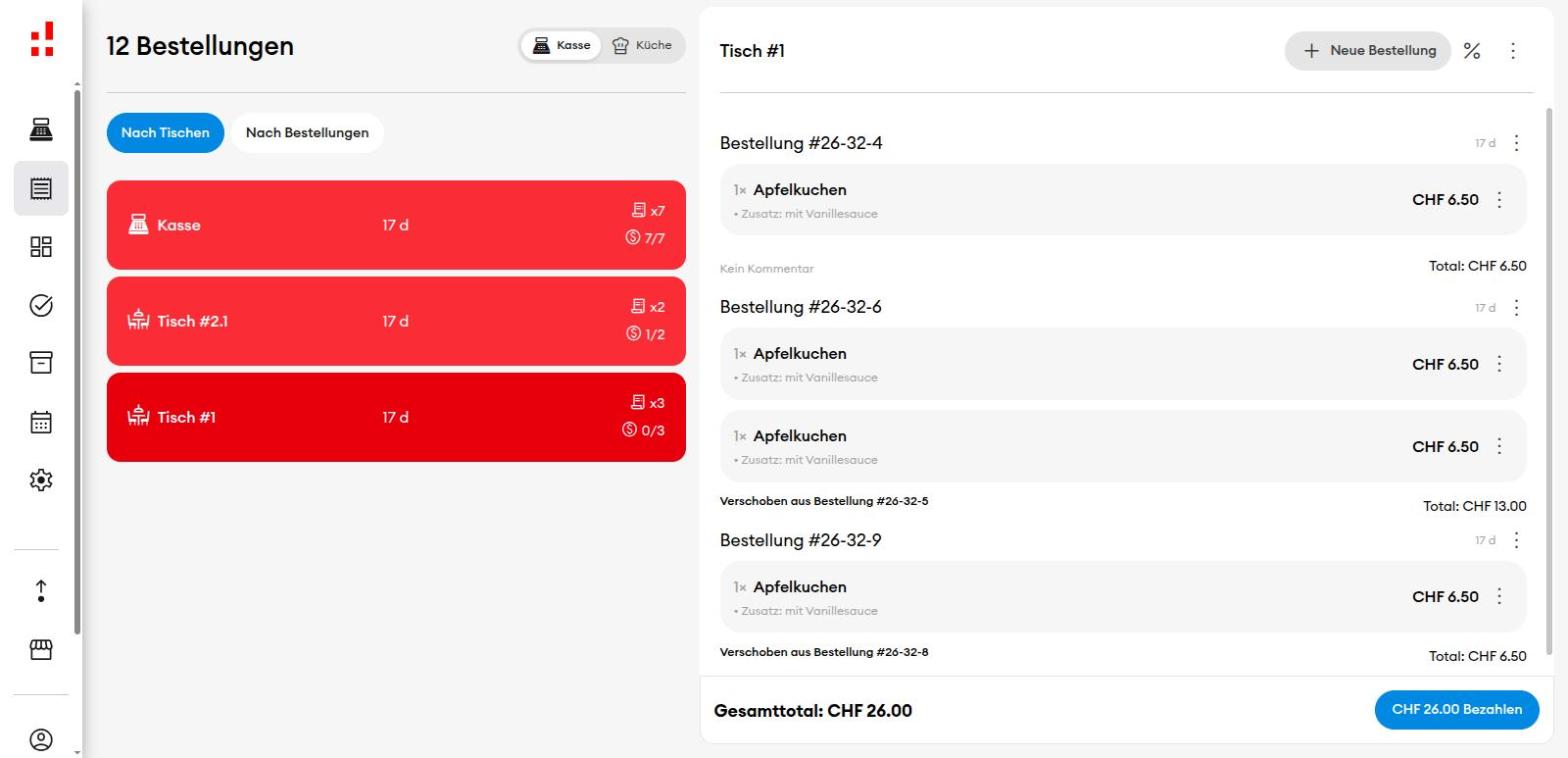The width and height of the screenshot is (1568, 758).
Task: Select the Tisch #2.1 order card
Action: pyautogui.click(x=396, y=321)
